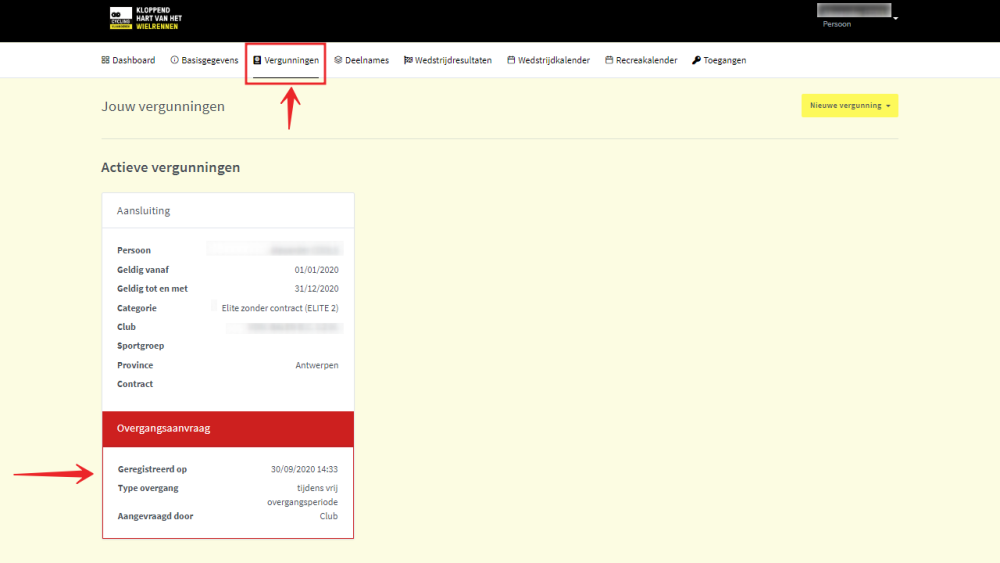Open the Wedstrijdresultaten tab
Image resolution: width=1000 pixels, height=563 pixels.
(448, 60)
